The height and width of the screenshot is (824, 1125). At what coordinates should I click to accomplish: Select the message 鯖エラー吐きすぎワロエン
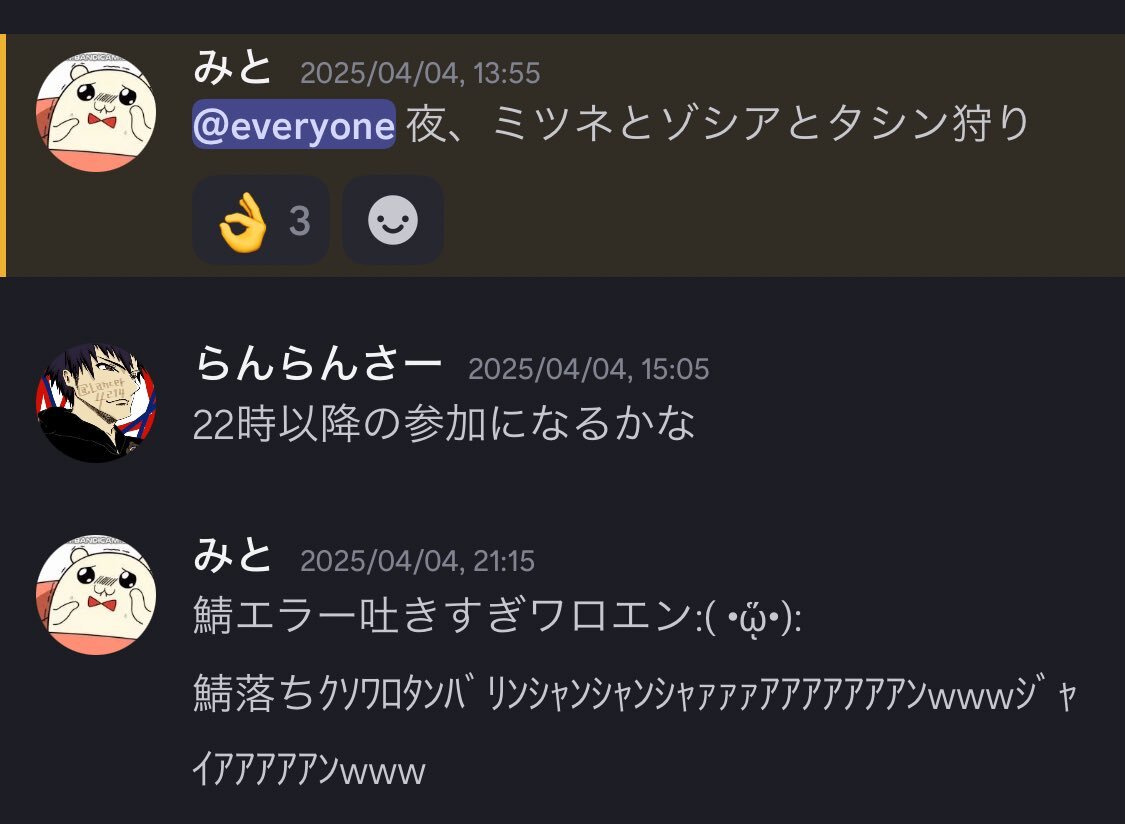(x=441, y=616)
